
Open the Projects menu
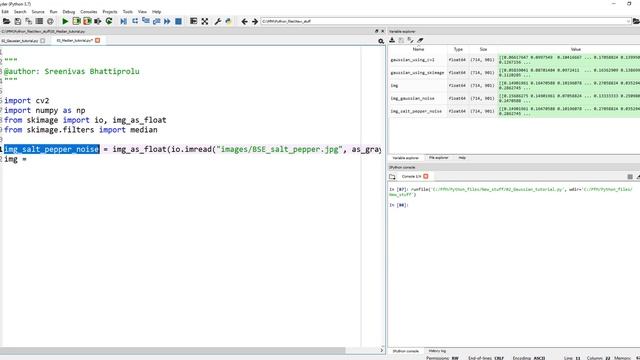click(109, 12)
